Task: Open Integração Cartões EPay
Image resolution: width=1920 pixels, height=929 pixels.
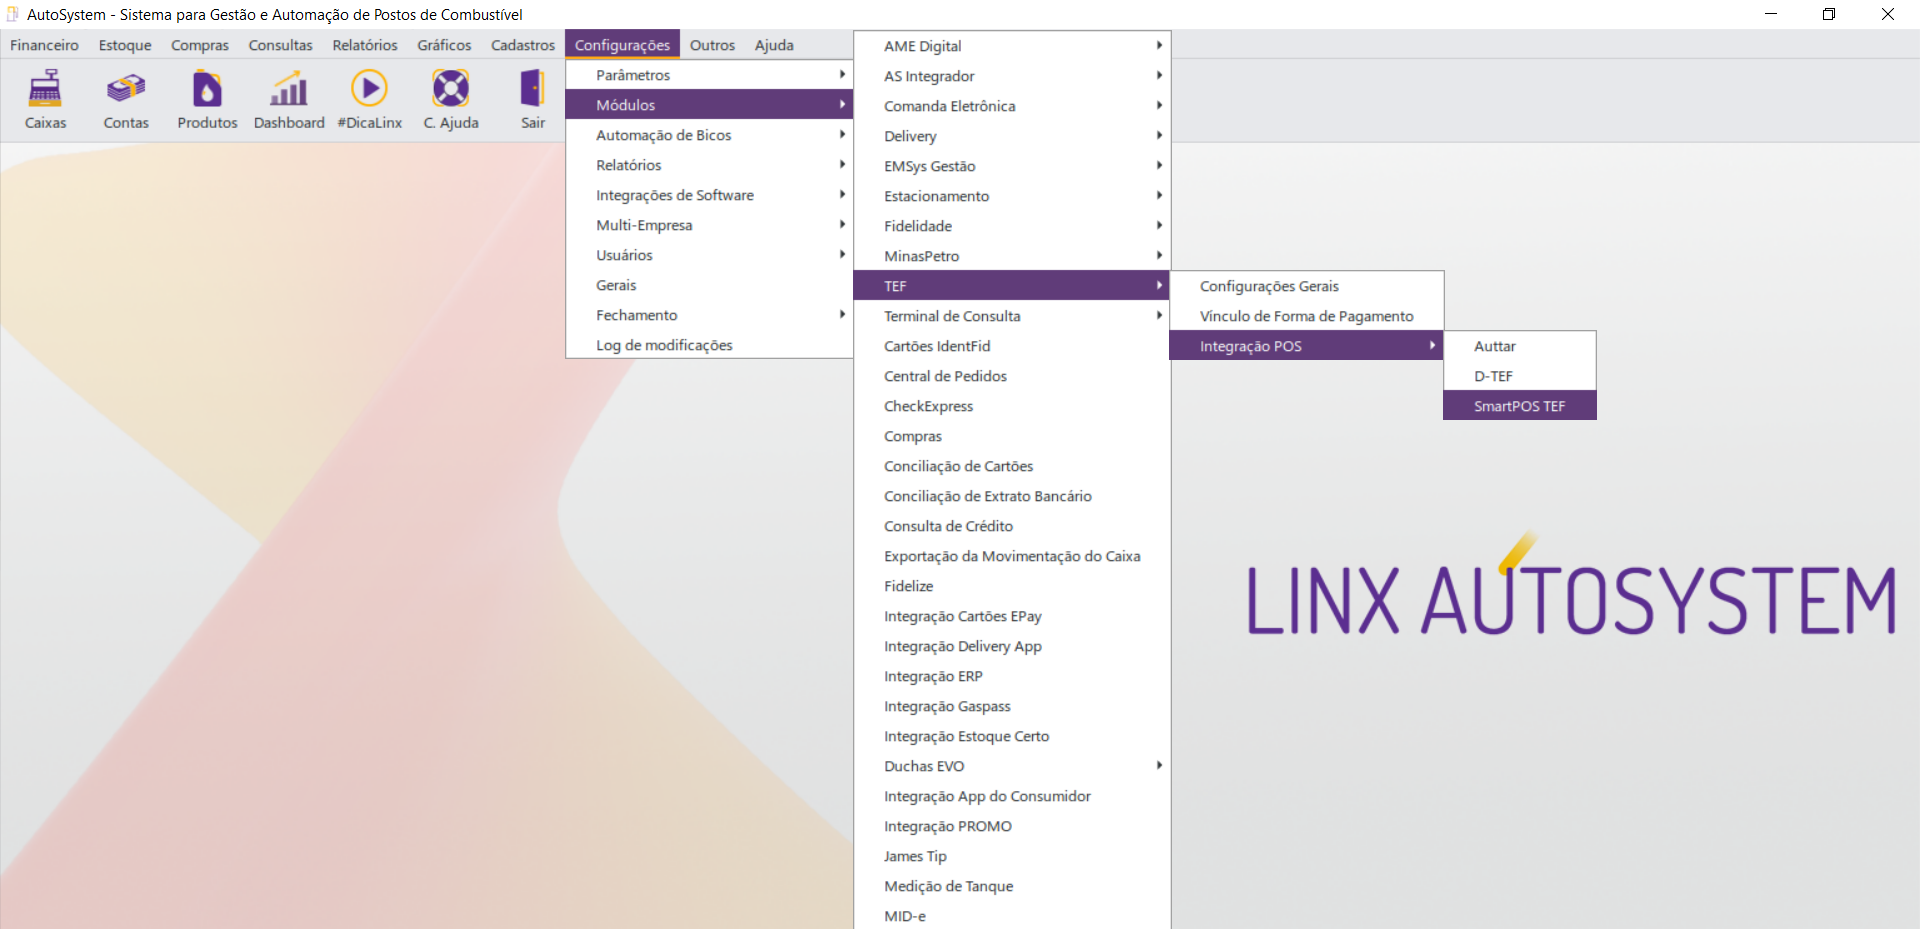Action: tap(1012, 616)
